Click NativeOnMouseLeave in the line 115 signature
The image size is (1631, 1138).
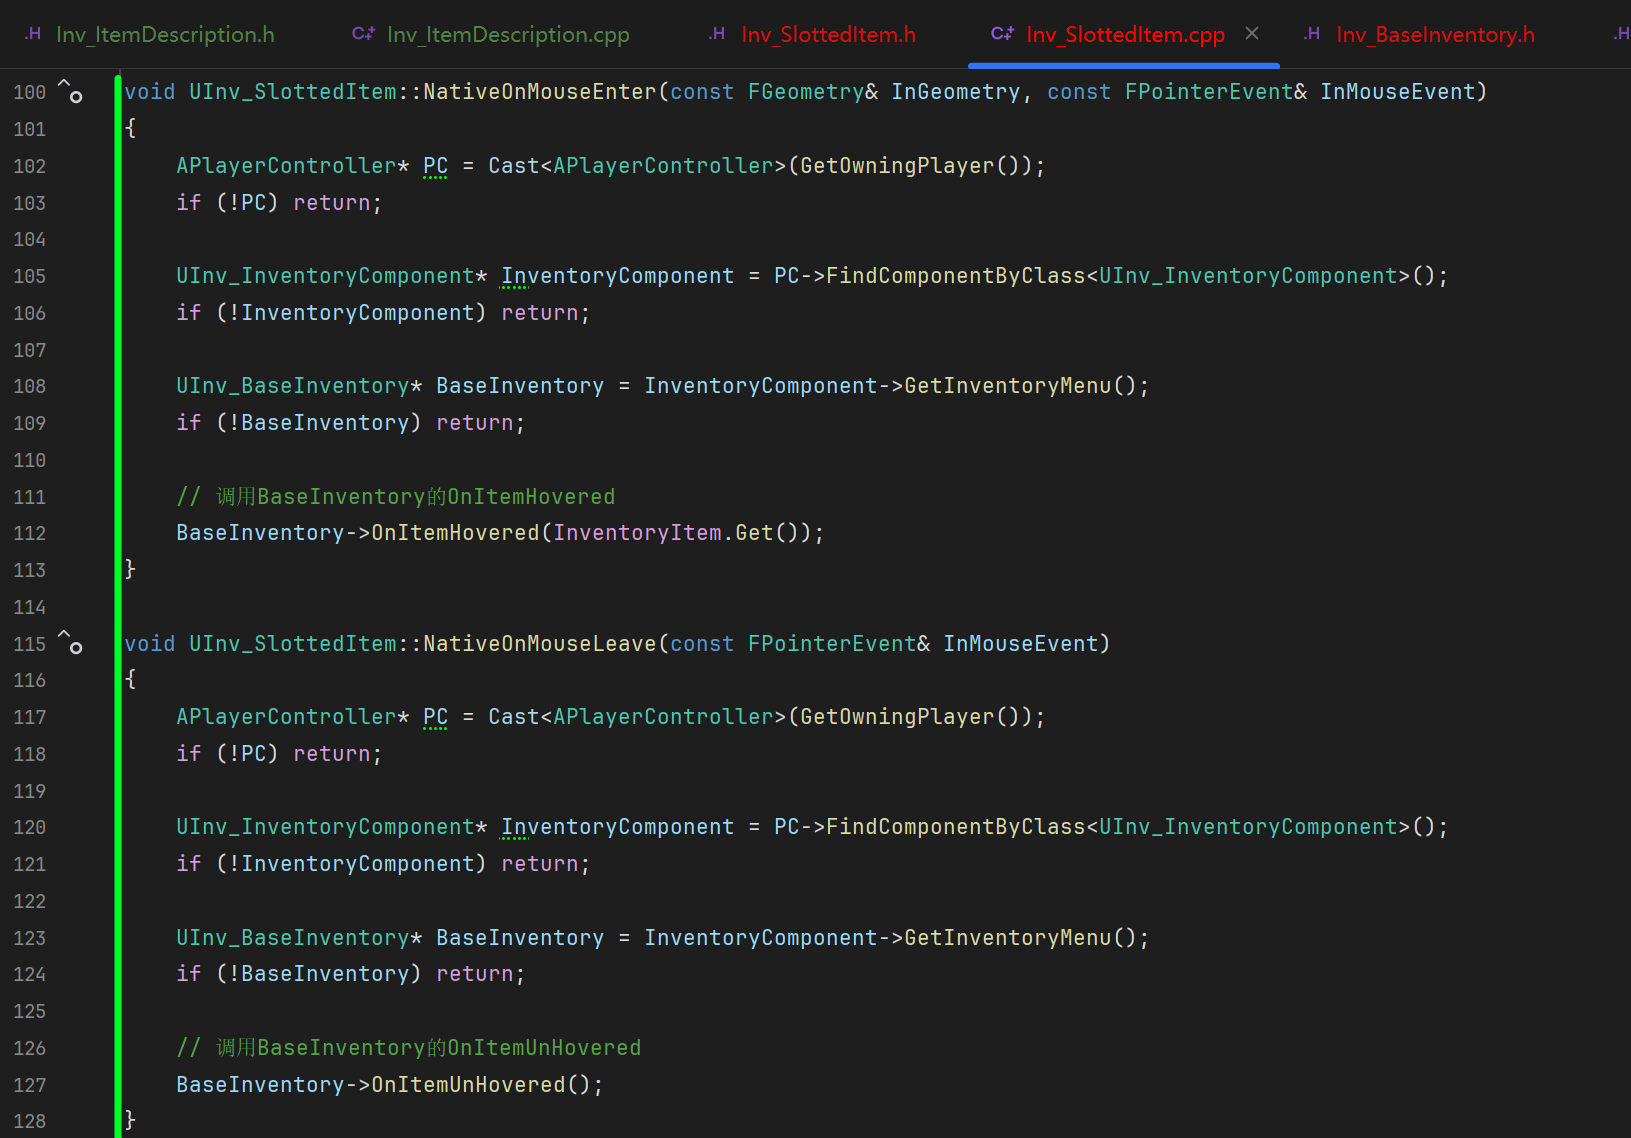[x=540, y=644]
